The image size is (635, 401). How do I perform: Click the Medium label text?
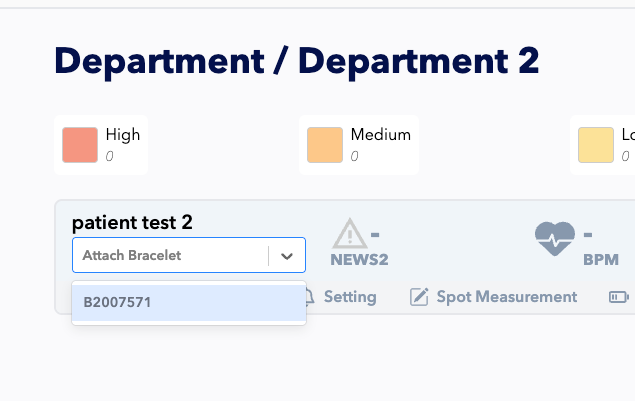[381, 134]
